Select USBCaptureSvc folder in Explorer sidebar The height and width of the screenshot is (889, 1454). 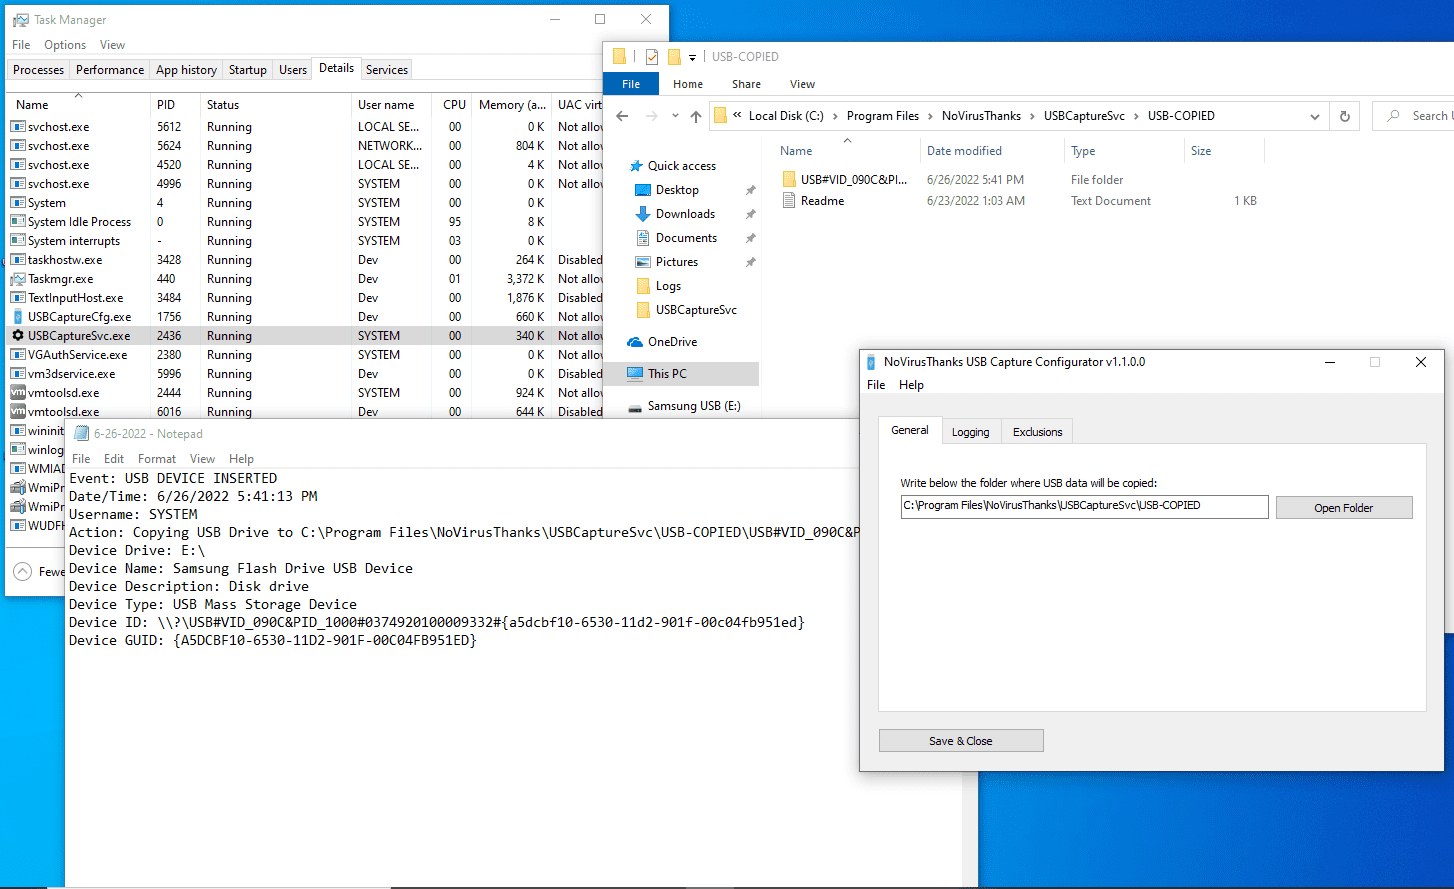[696, 310]
